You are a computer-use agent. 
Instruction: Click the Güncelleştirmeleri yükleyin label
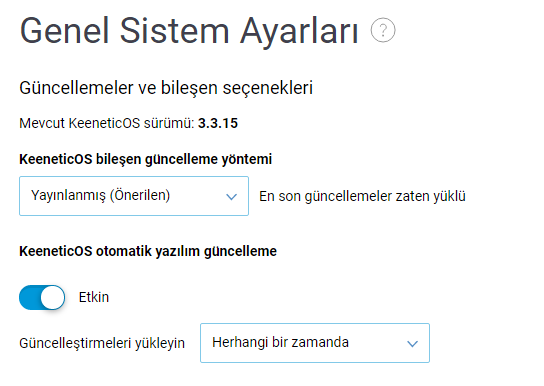102,343
